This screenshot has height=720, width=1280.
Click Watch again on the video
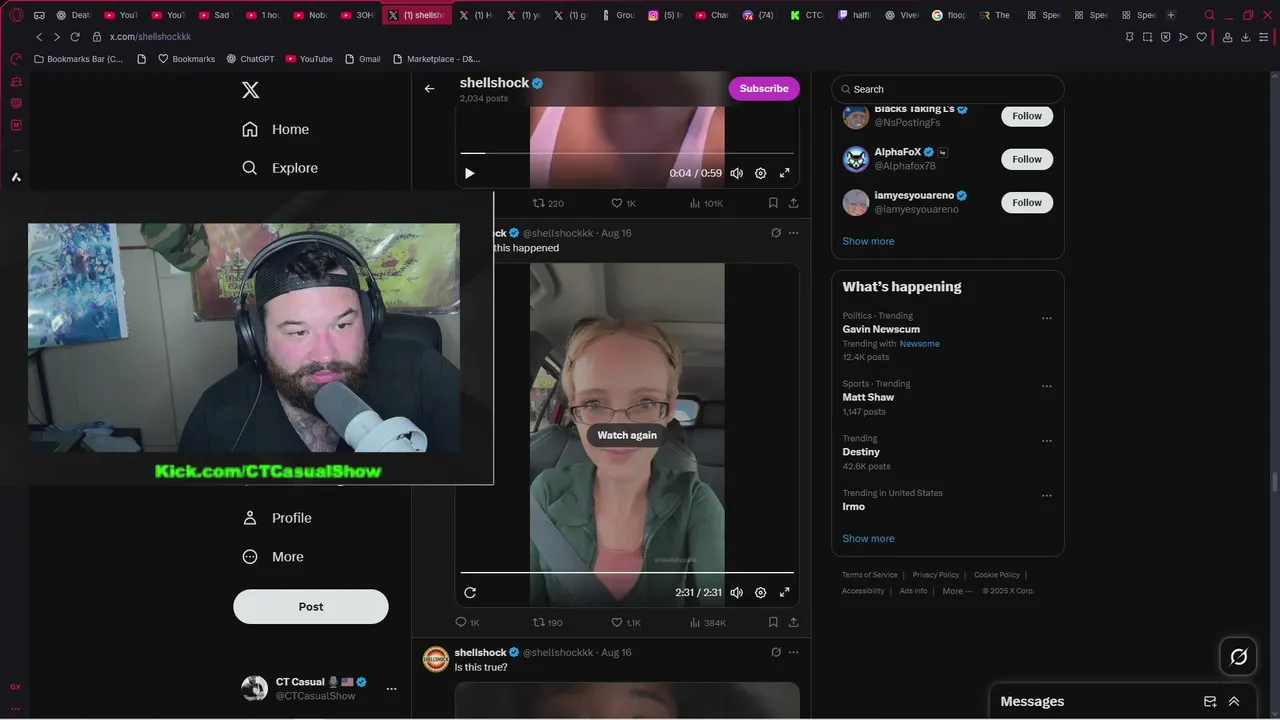[x=627, y=435]
